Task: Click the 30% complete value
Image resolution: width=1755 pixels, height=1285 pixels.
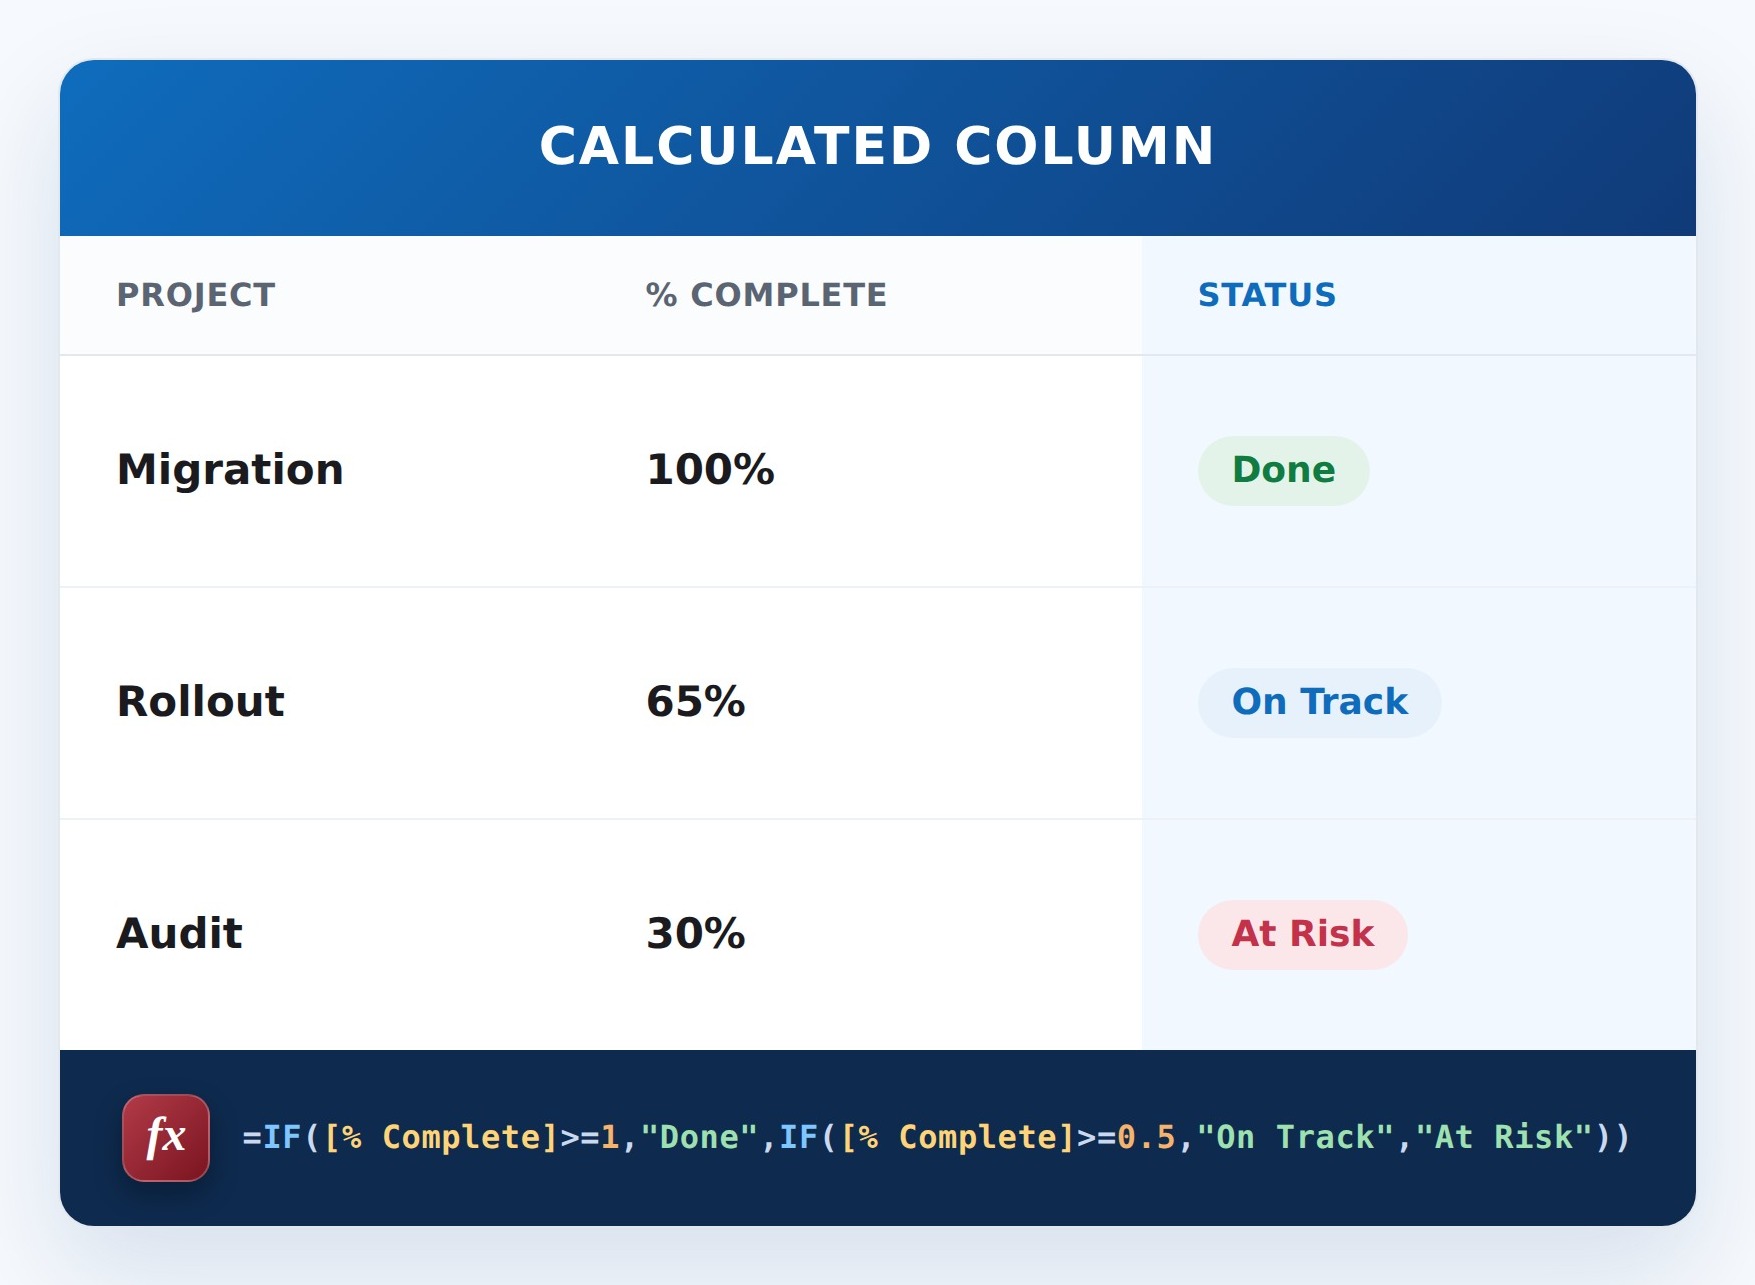Action: (x=696, y=934)
